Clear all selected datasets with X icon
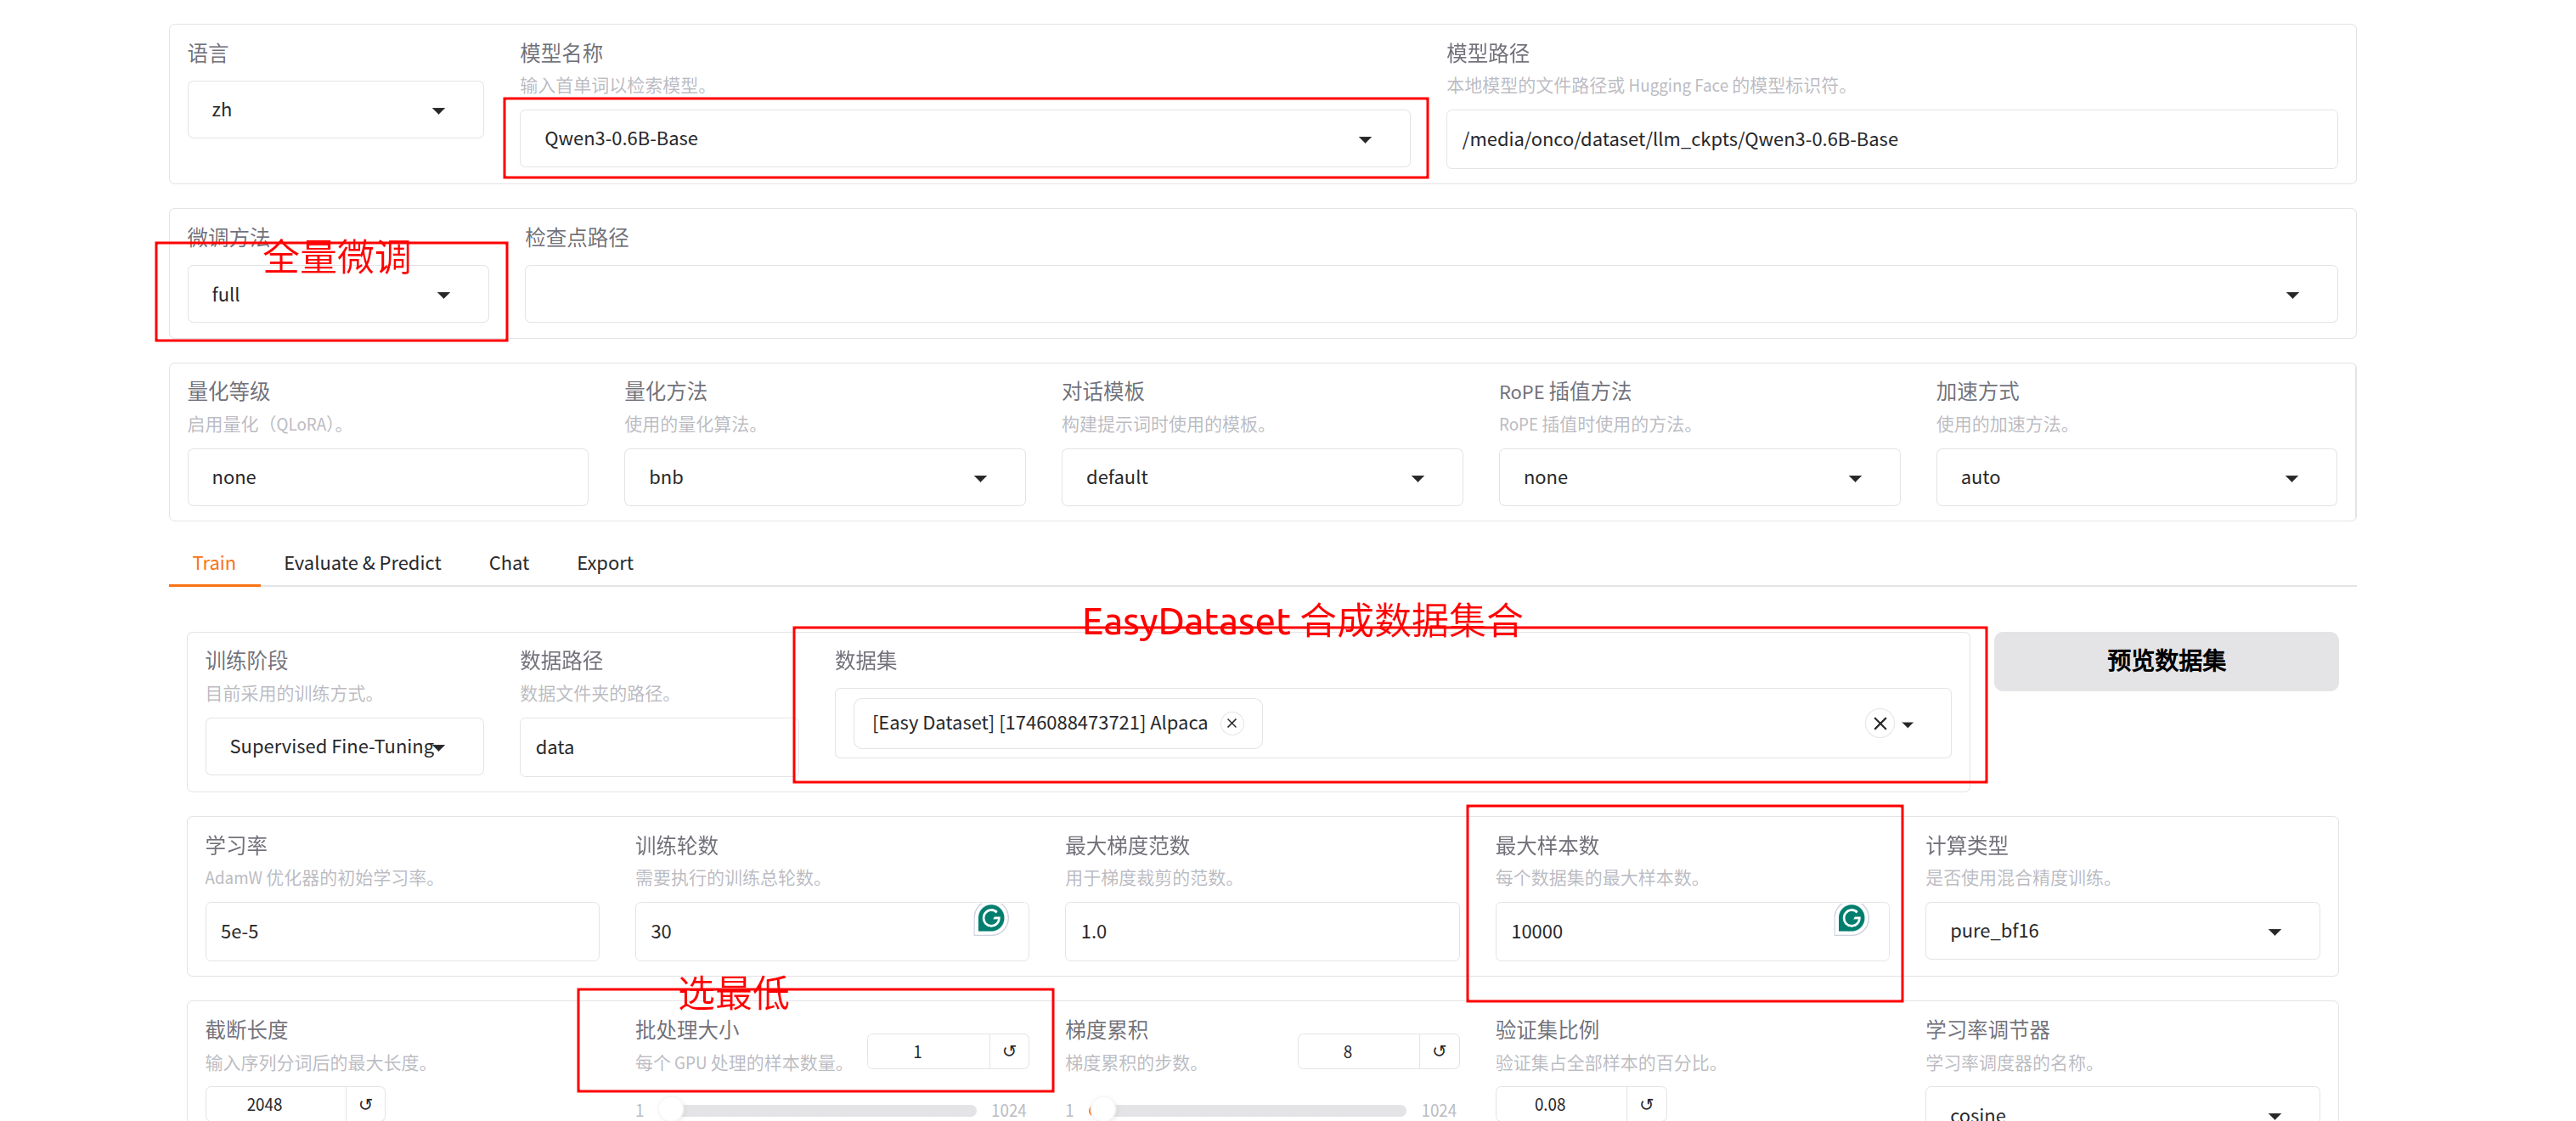Image resolution: width=2576 pixels, height=1121 pixels. click(1880, 723)
